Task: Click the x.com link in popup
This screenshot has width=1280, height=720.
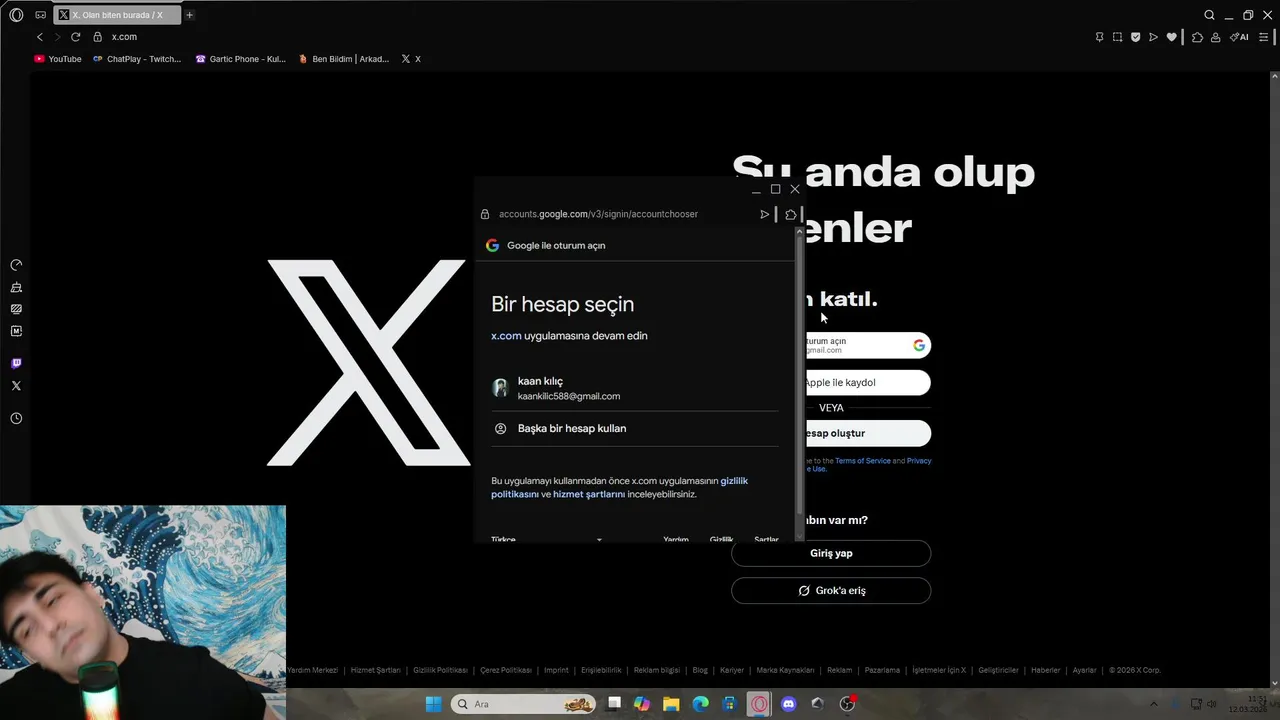Action: point(506,336)
